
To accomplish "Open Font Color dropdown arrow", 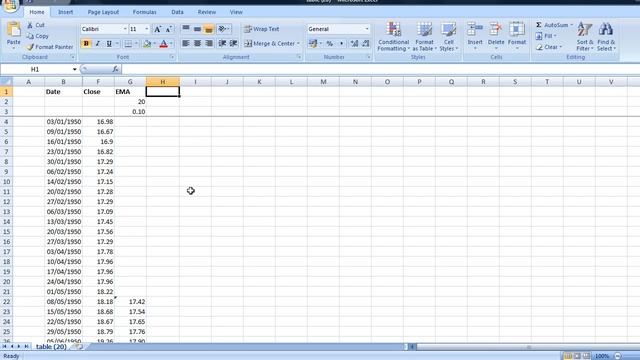I will pos(171,44).
